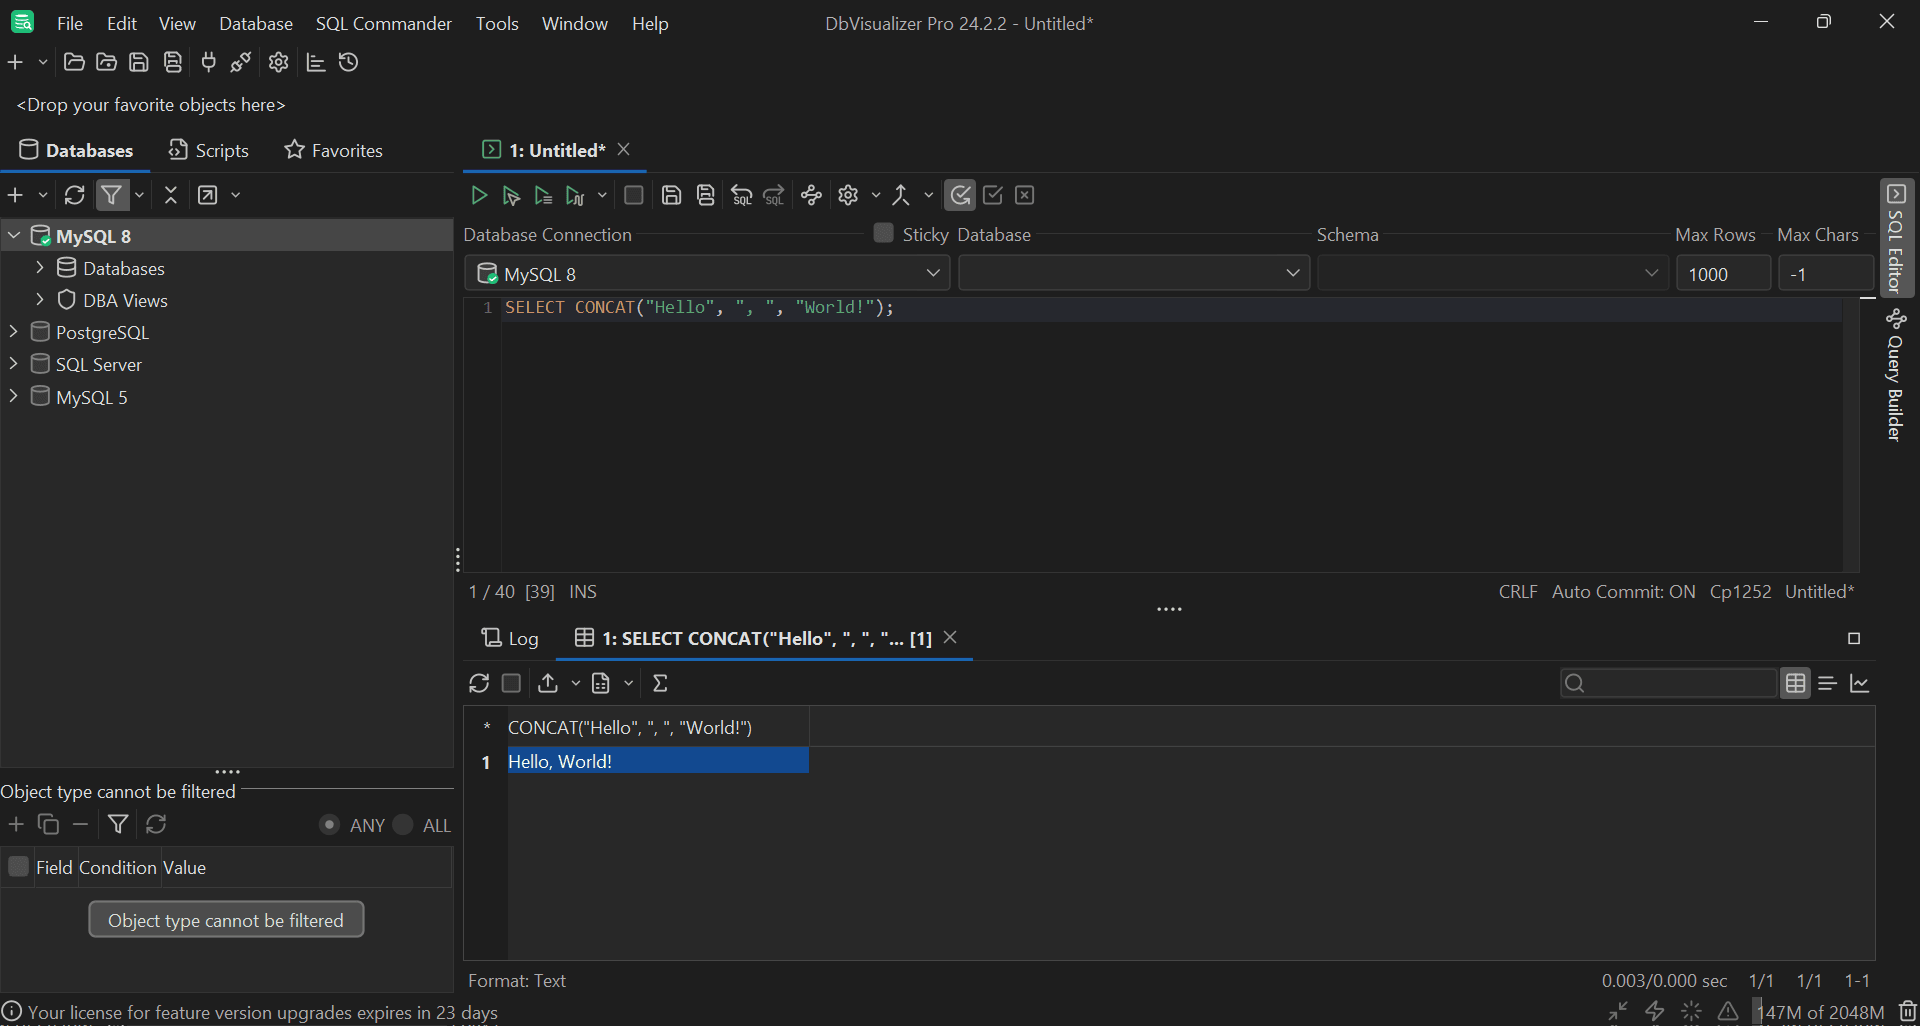Click the reload databases tree icon
Image resolution: width=1920 pixels, height=1026 pixels.
[75, 195]
